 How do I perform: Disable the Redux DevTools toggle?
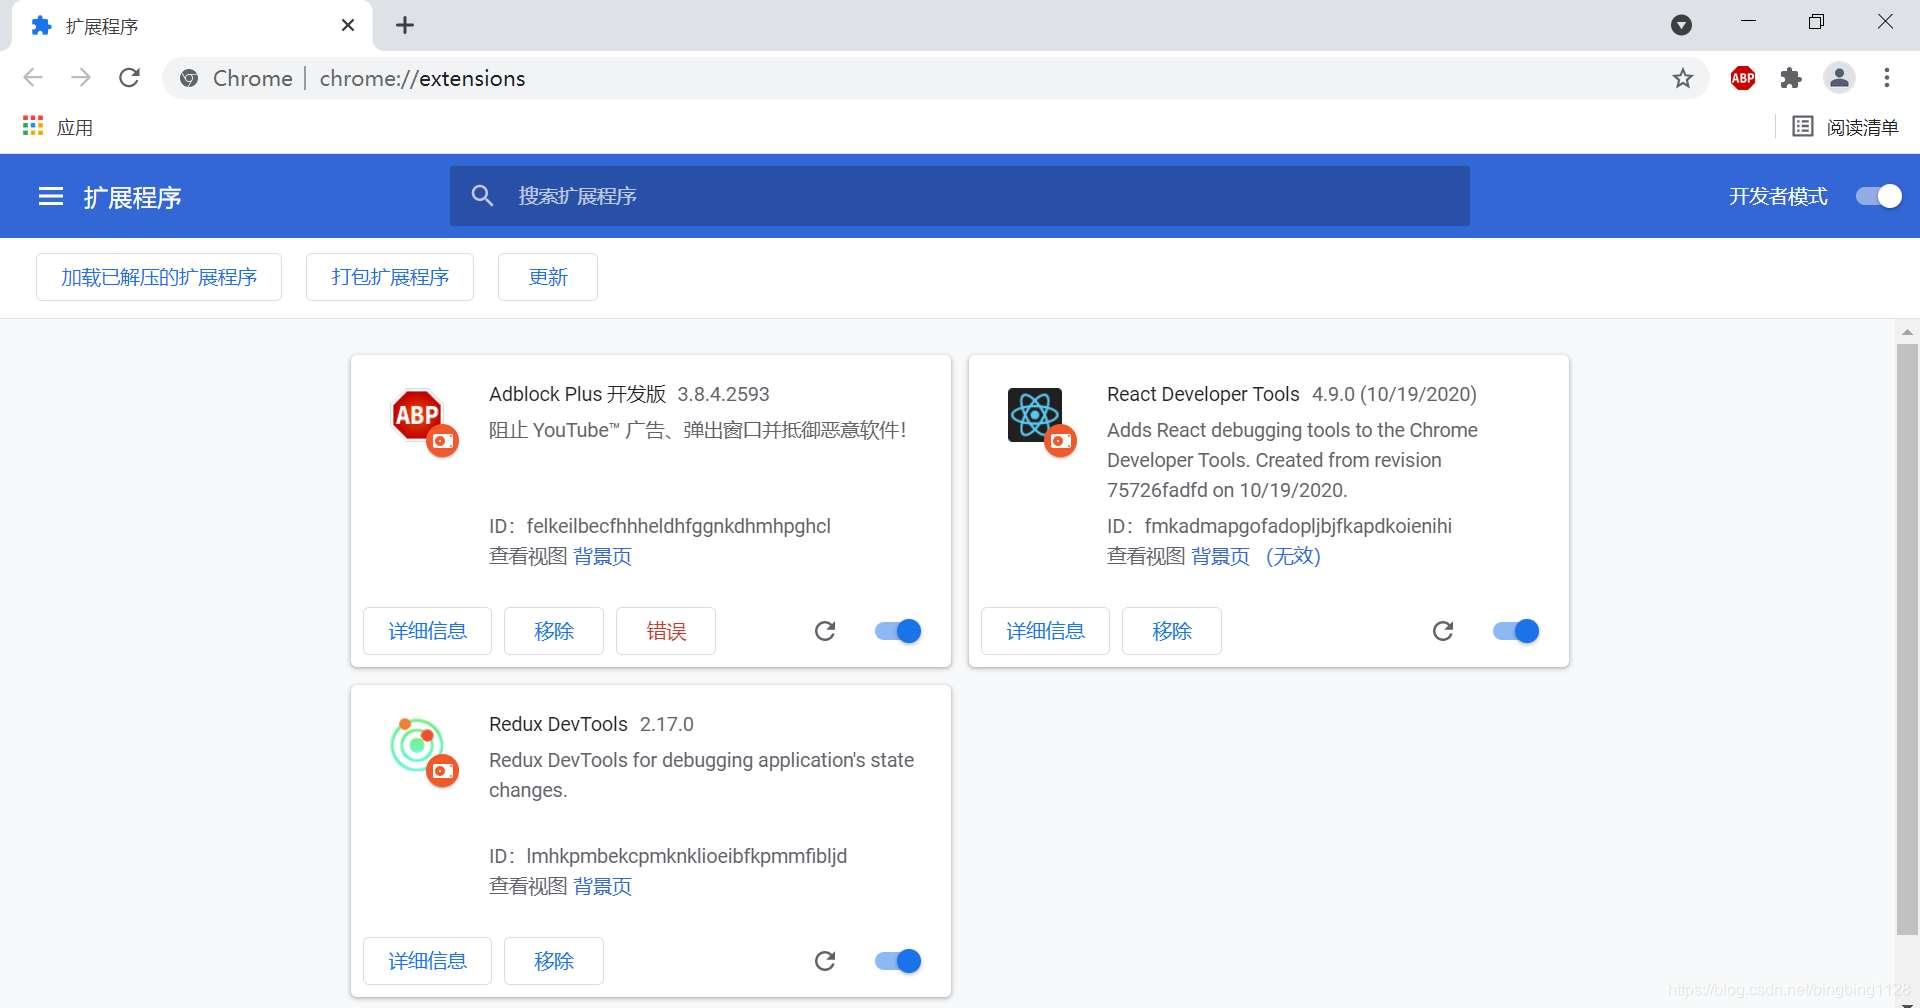(x=898, y=961)
